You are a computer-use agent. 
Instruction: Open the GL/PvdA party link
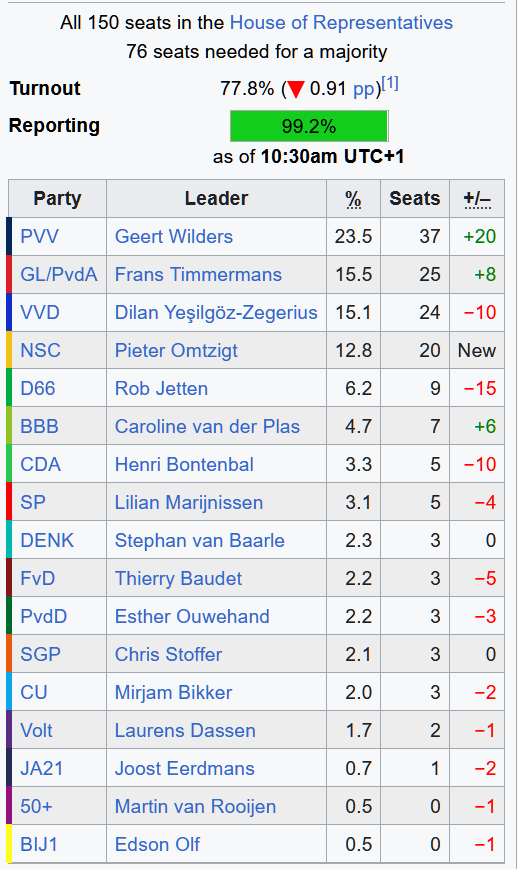pos(59,274)
